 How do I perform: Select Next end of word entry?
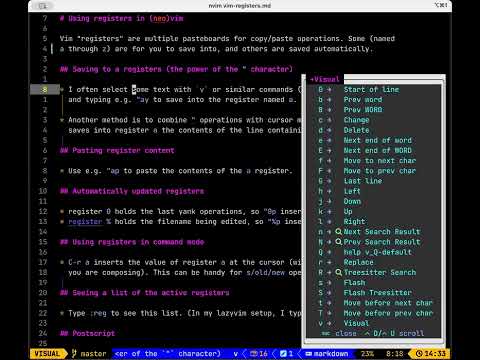coord(378,140)
